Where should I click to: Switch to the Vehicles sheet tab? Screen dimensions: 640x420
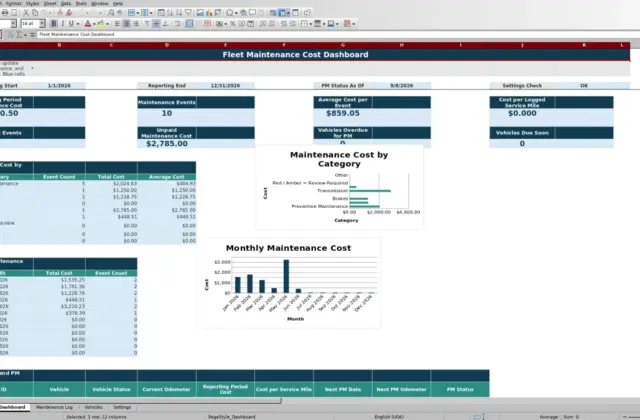pos(93,407)
